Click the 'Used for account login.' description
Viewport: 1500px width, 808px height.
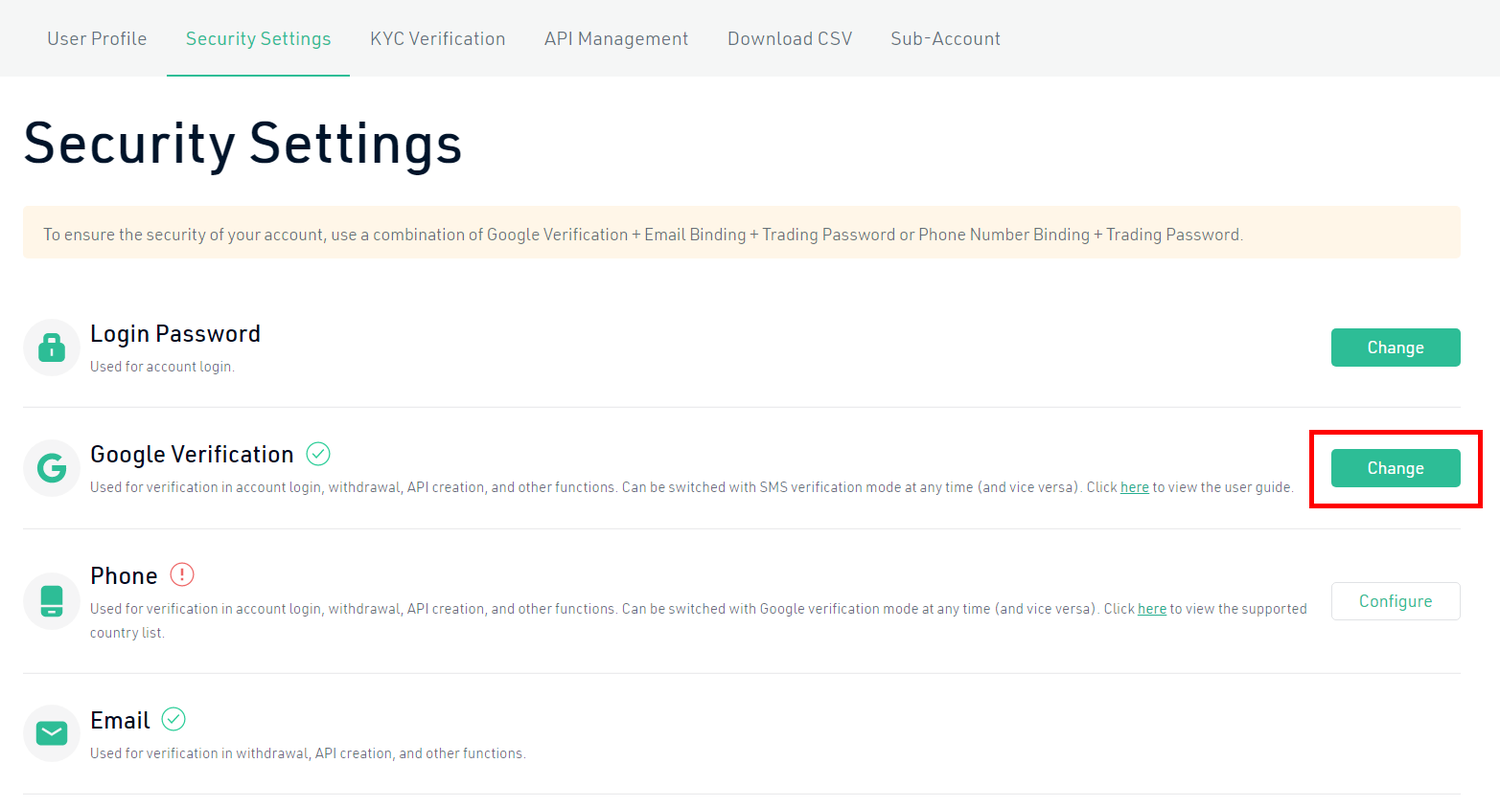162,367
